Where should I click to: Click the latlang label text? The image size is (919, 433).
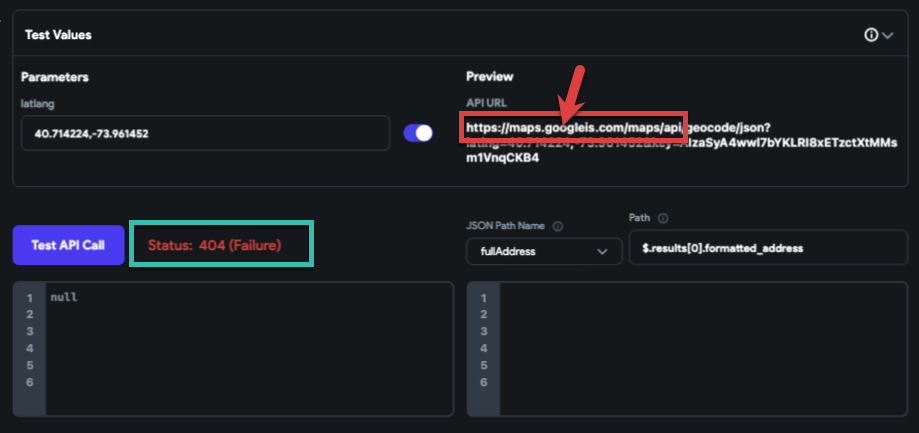coord(37,103)
